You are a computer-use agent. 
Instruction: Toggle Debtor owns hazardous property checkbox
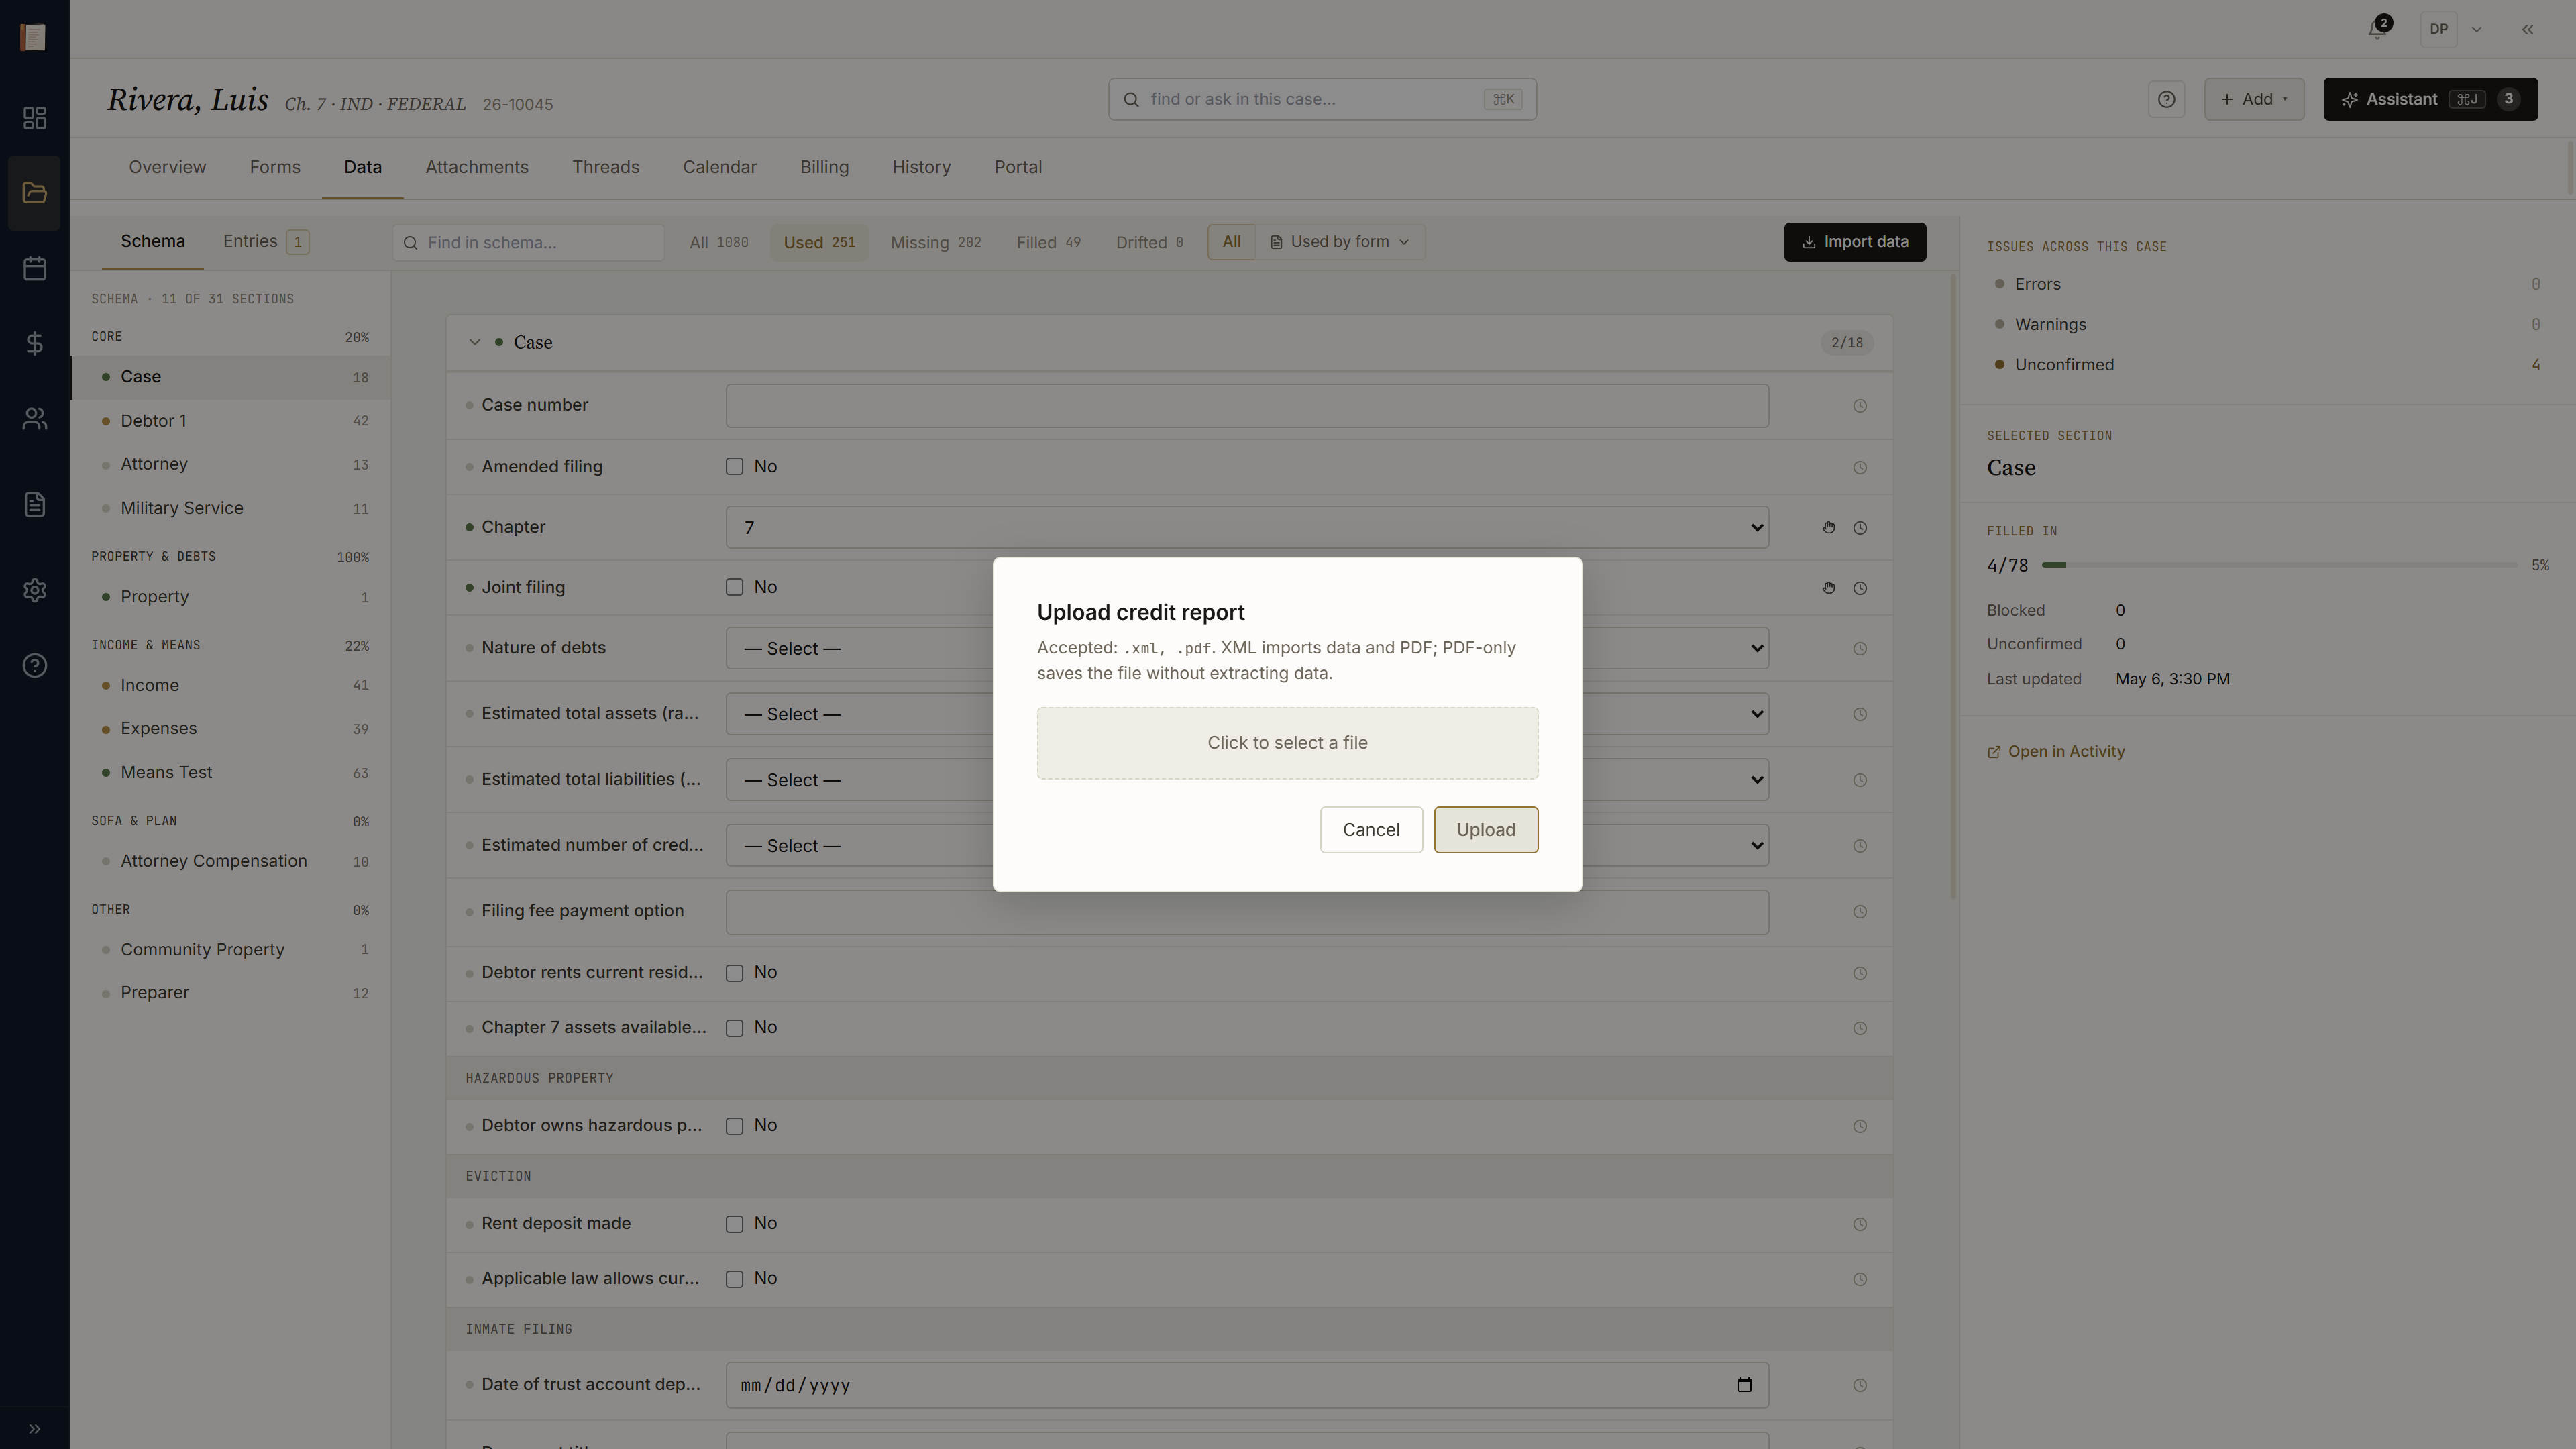coord(734,1126)
